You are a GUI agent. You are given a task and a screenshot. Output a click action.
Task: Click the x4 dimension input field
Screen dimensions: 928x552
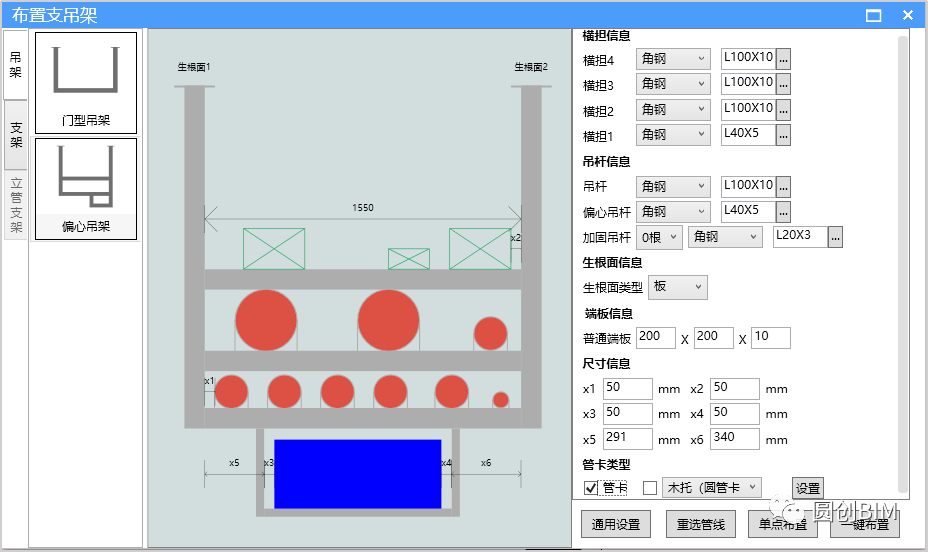point(734,414)
